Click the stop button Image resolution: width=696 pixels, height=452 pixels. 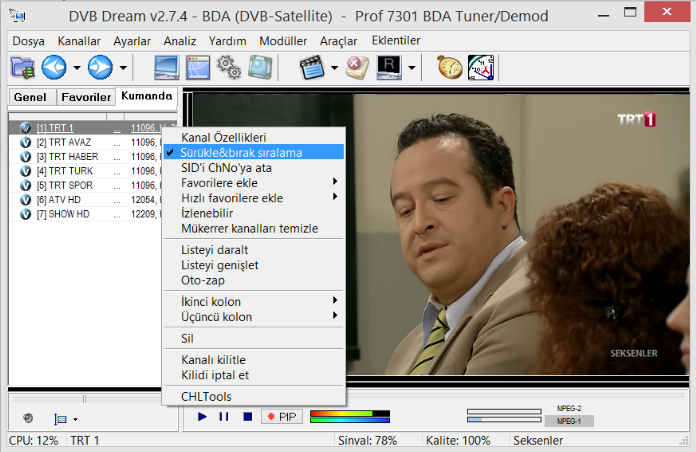coord(248,416)
